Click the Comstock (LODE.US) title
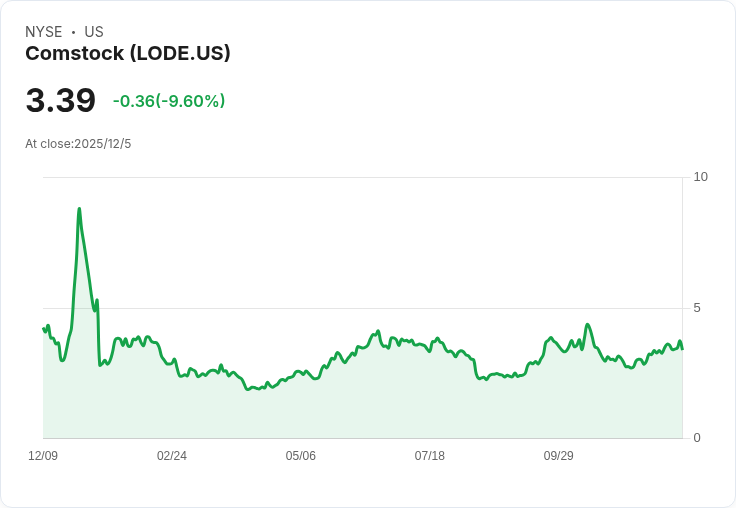Screen dimensions: 736x508 128,54
